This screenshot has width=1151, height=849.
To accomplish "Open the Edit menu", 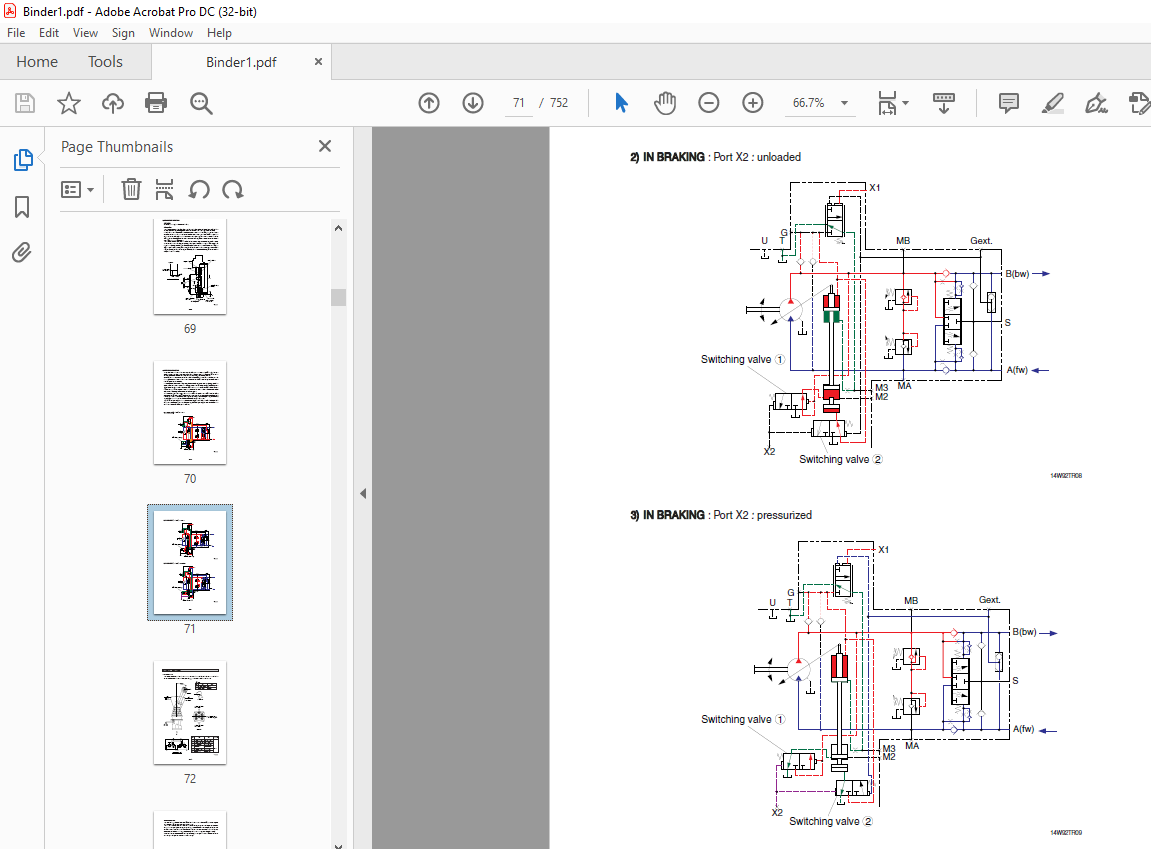I will point(48,32).
